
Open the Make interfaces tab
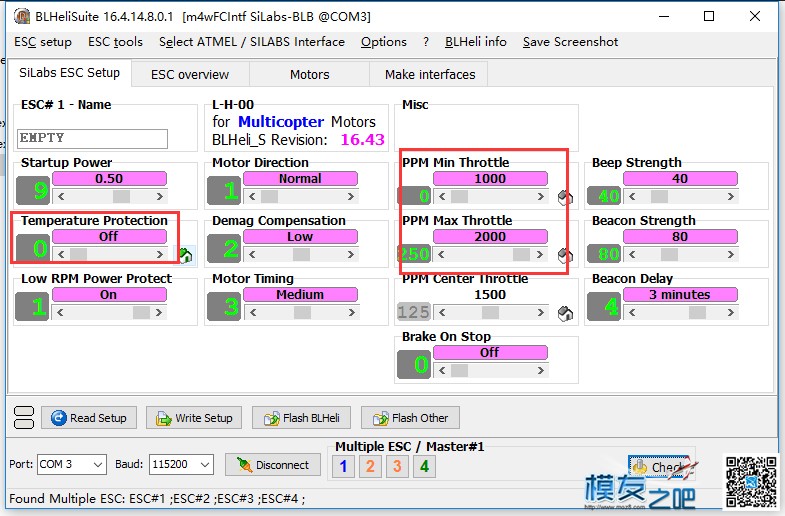click(430, 75)
